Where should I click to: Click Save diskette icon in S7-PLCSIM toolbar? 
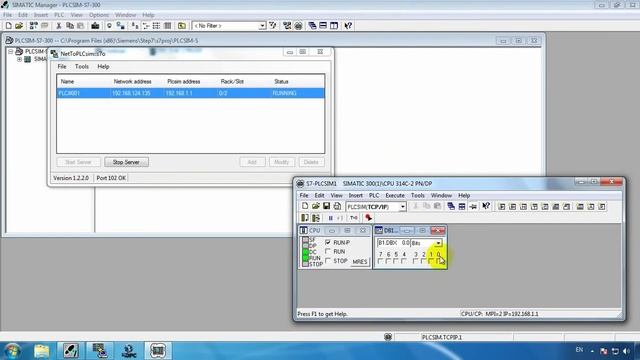pos(326,206)
